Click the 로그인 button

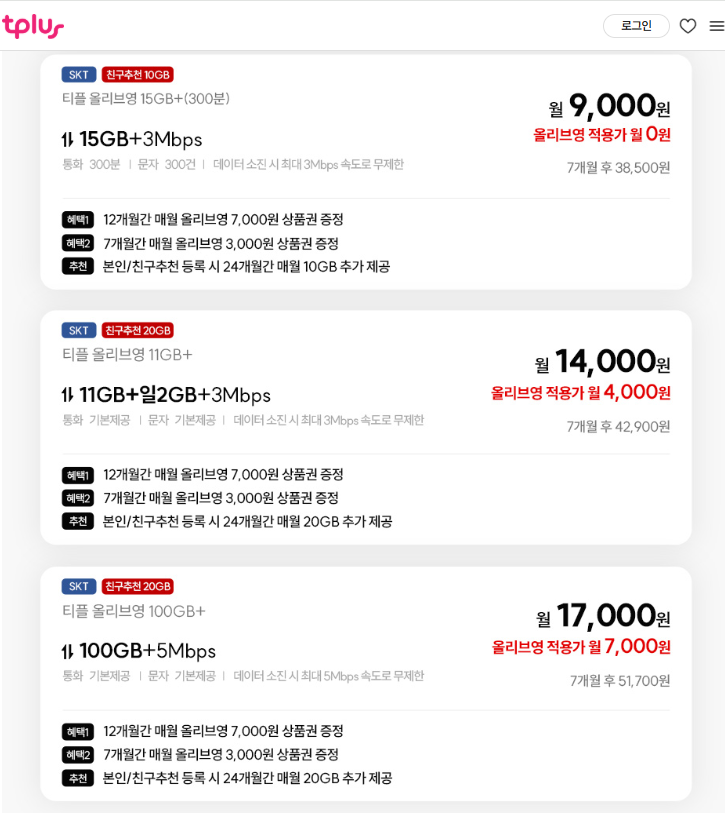pos(636,26)
